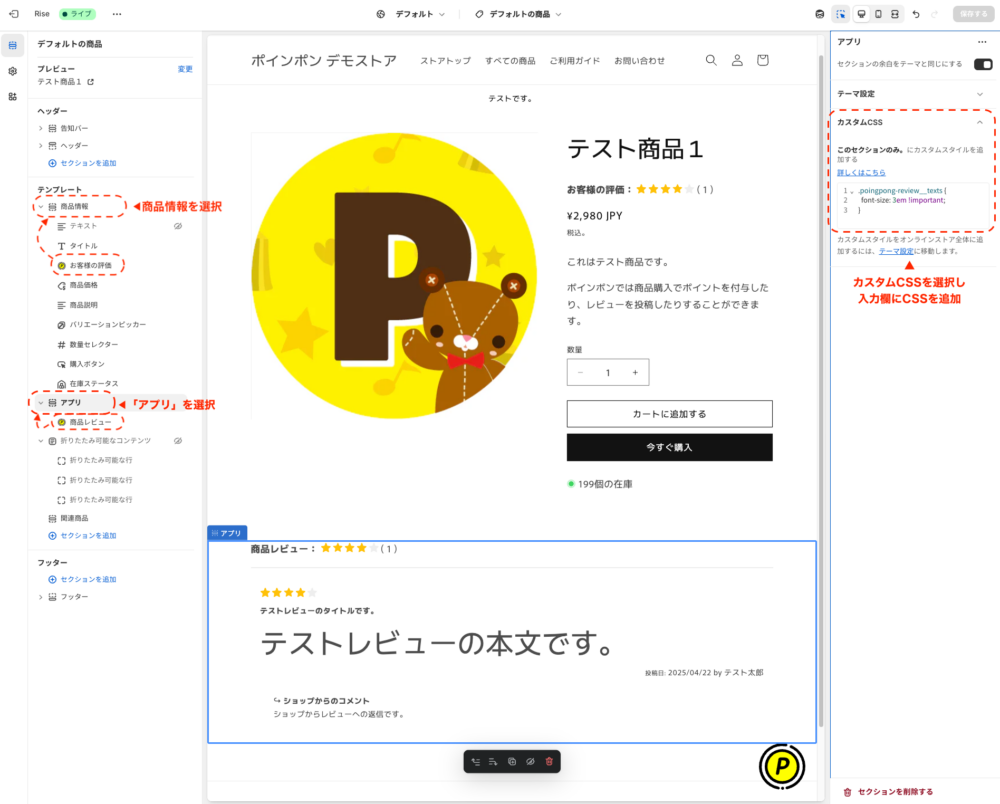Click the 今すぐ購入 button
1000x804 pixels.
click(x=670, y=447)
